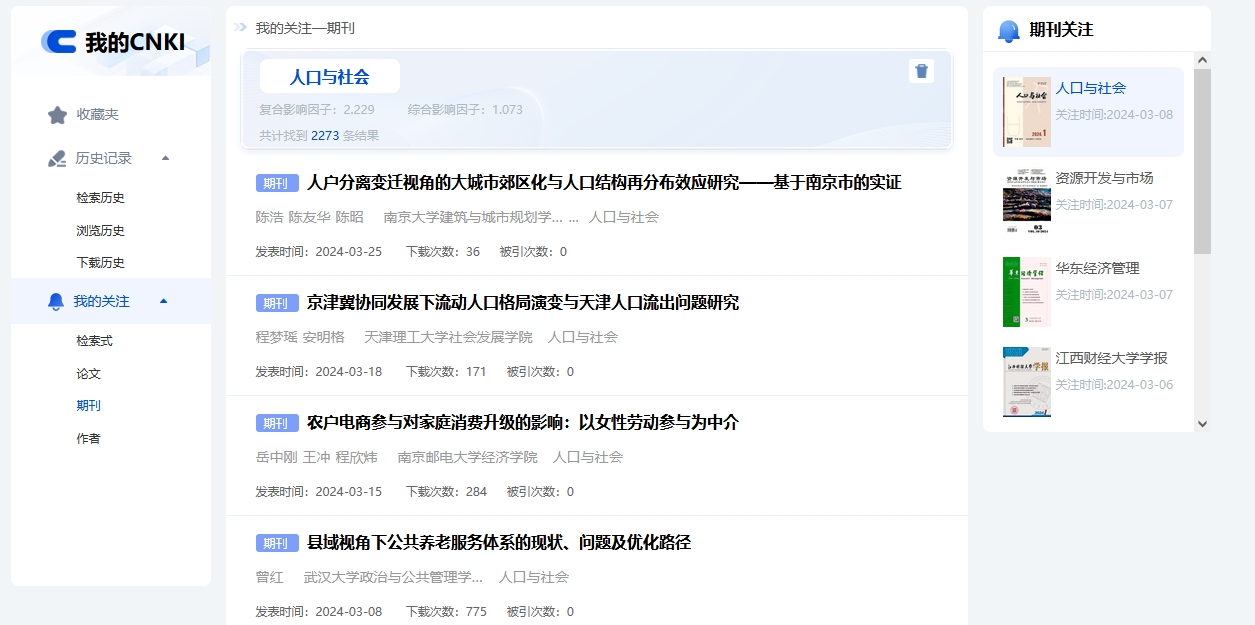The image size is (1255, 625).
Task: Click the 我的CNKI logo
Action: [x=113, y=42]
